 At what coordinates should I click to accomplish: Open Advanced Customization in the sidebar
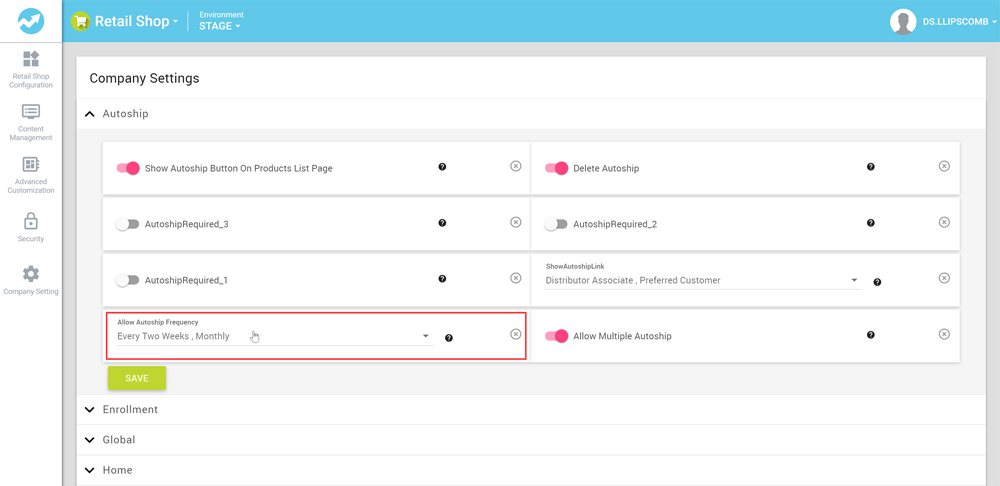click(31, 165)
